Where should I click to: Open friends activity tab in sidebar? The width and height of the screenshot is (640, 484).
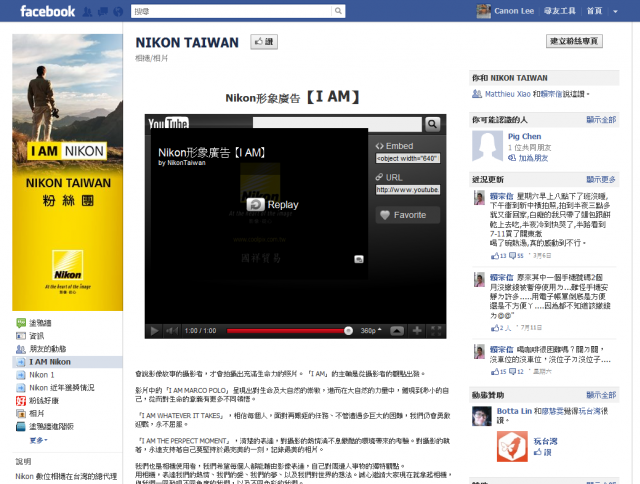[x=41, y=349]
